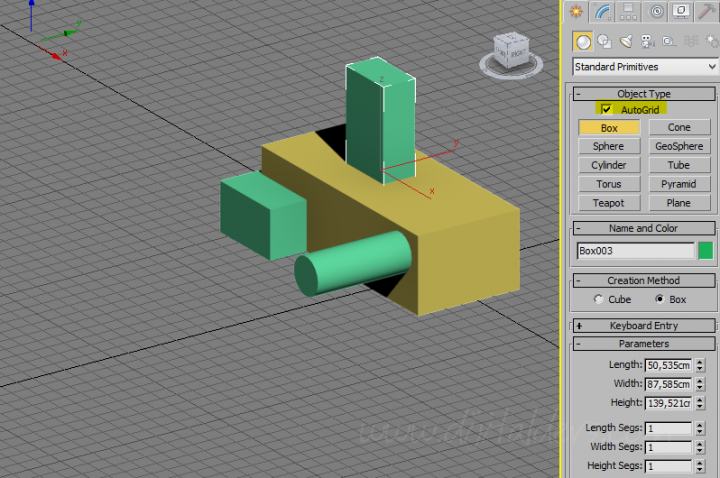Screen dimensions: 720x478
Task: Adjust the Length Segs spinner
Action: point(700,428)
